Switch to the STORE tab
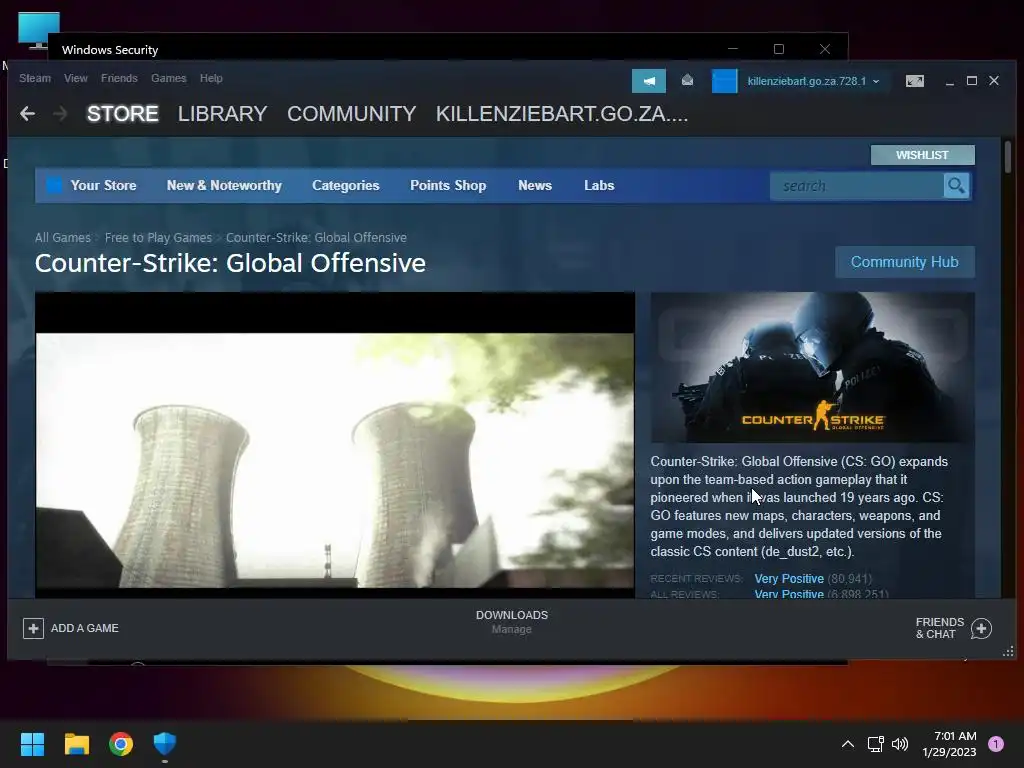The width and height of the screenshot is (1024, 768). point(123,114)
